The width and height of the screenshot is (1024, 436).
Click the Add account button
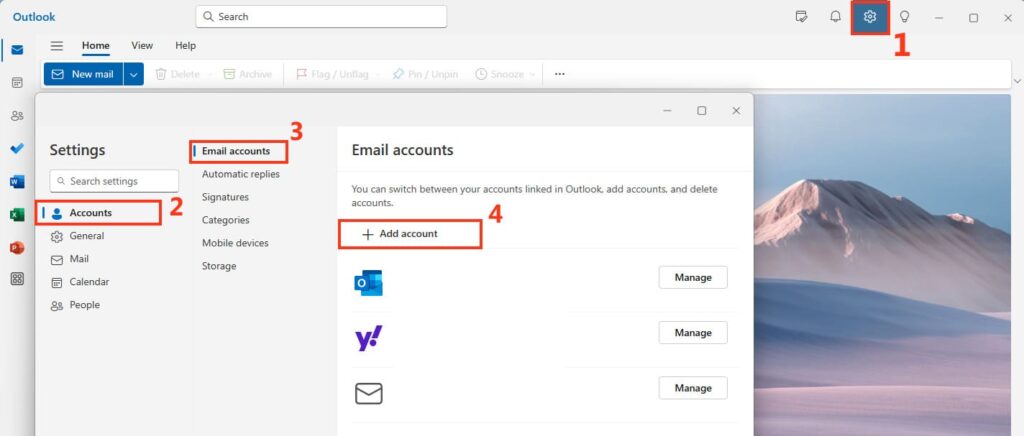click(410, 234)
